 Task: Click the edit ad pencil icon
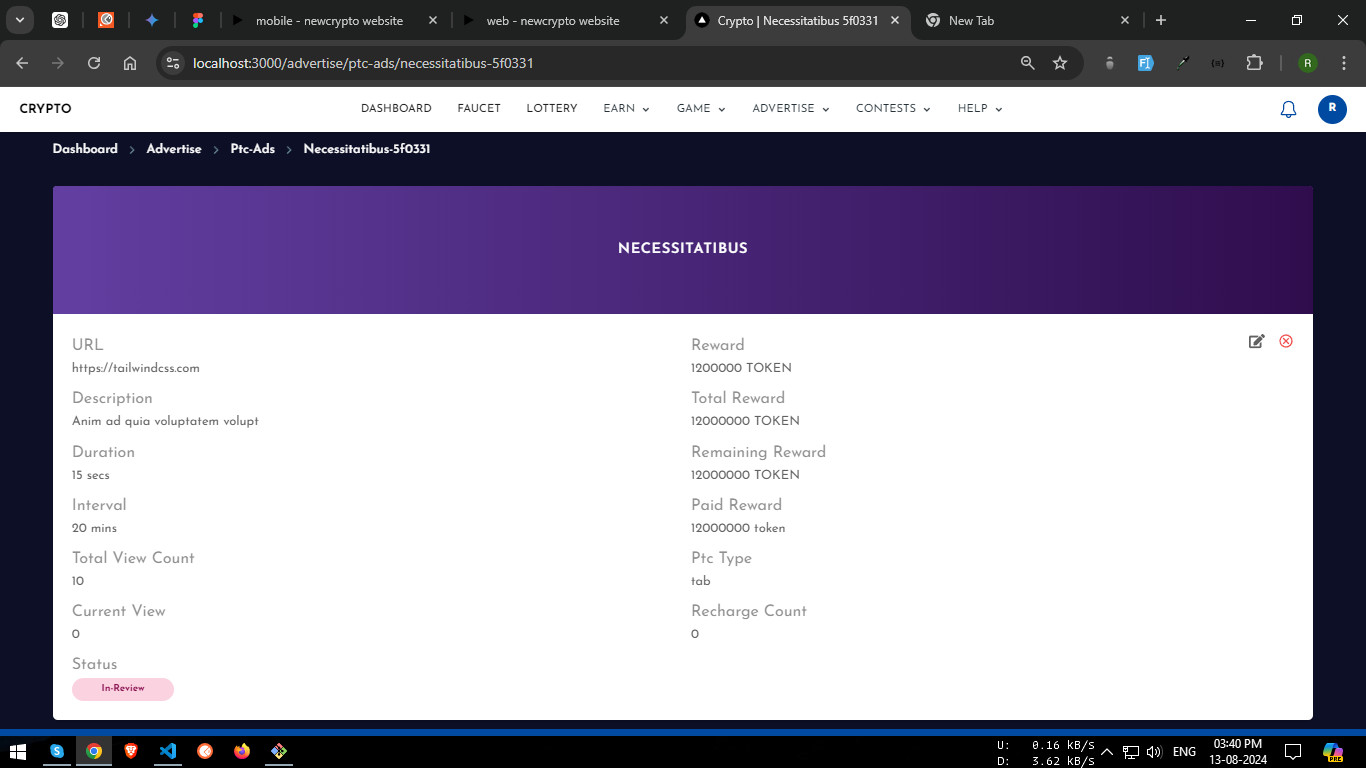coord(1256,342)
